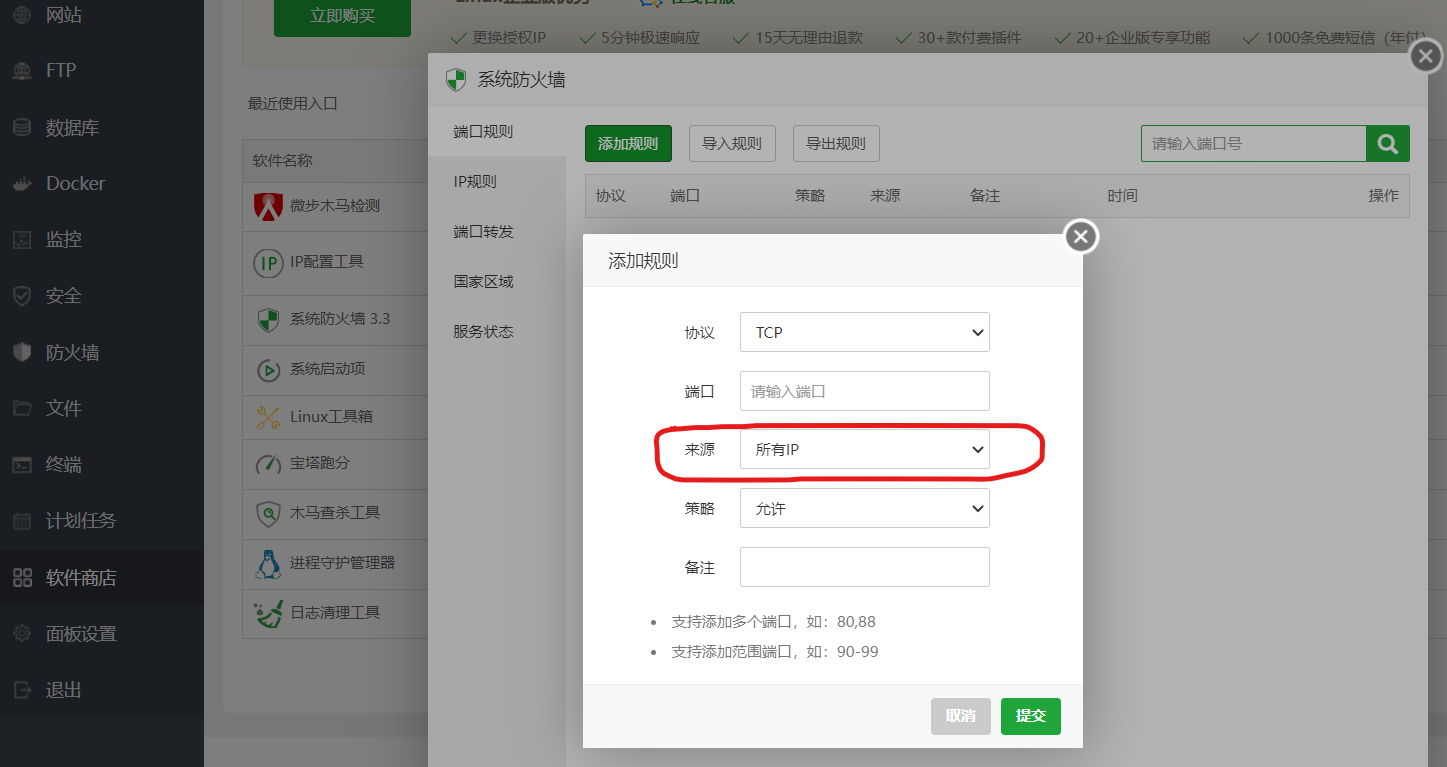Click the 宝塔跑分 gauge icon
This screenshot has height=767, width=1447.
coord(268,464)
